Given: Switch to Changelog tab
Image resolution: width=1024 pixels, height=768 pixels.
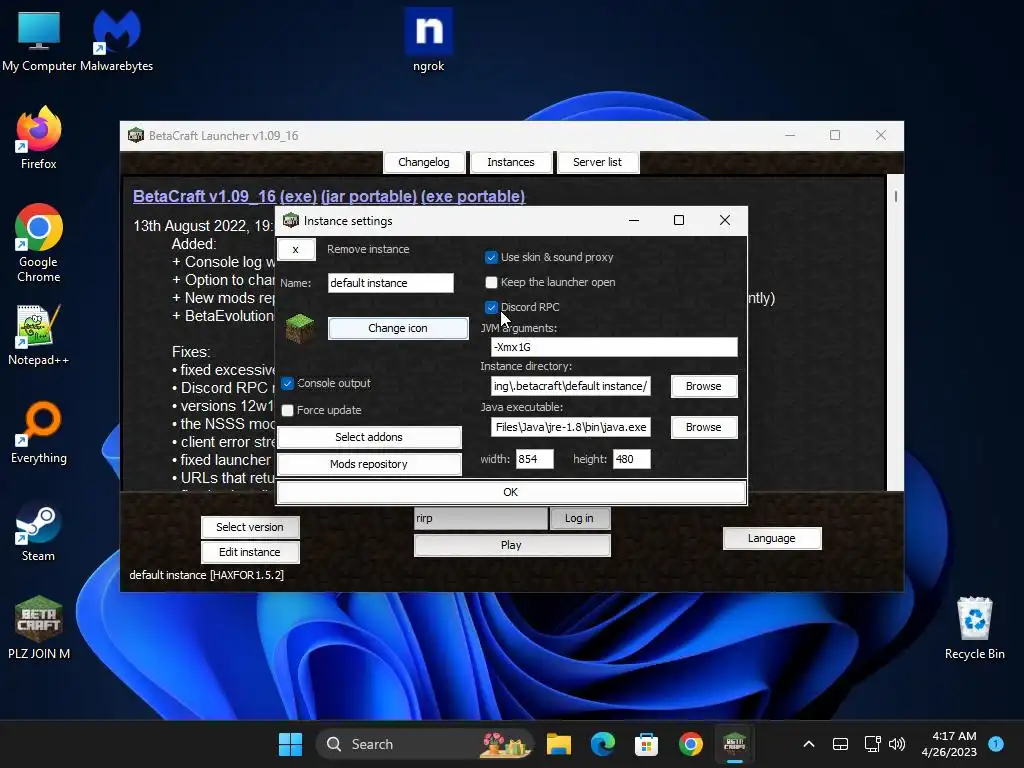Looking at the screenshot, I should [x=424, y=162].
